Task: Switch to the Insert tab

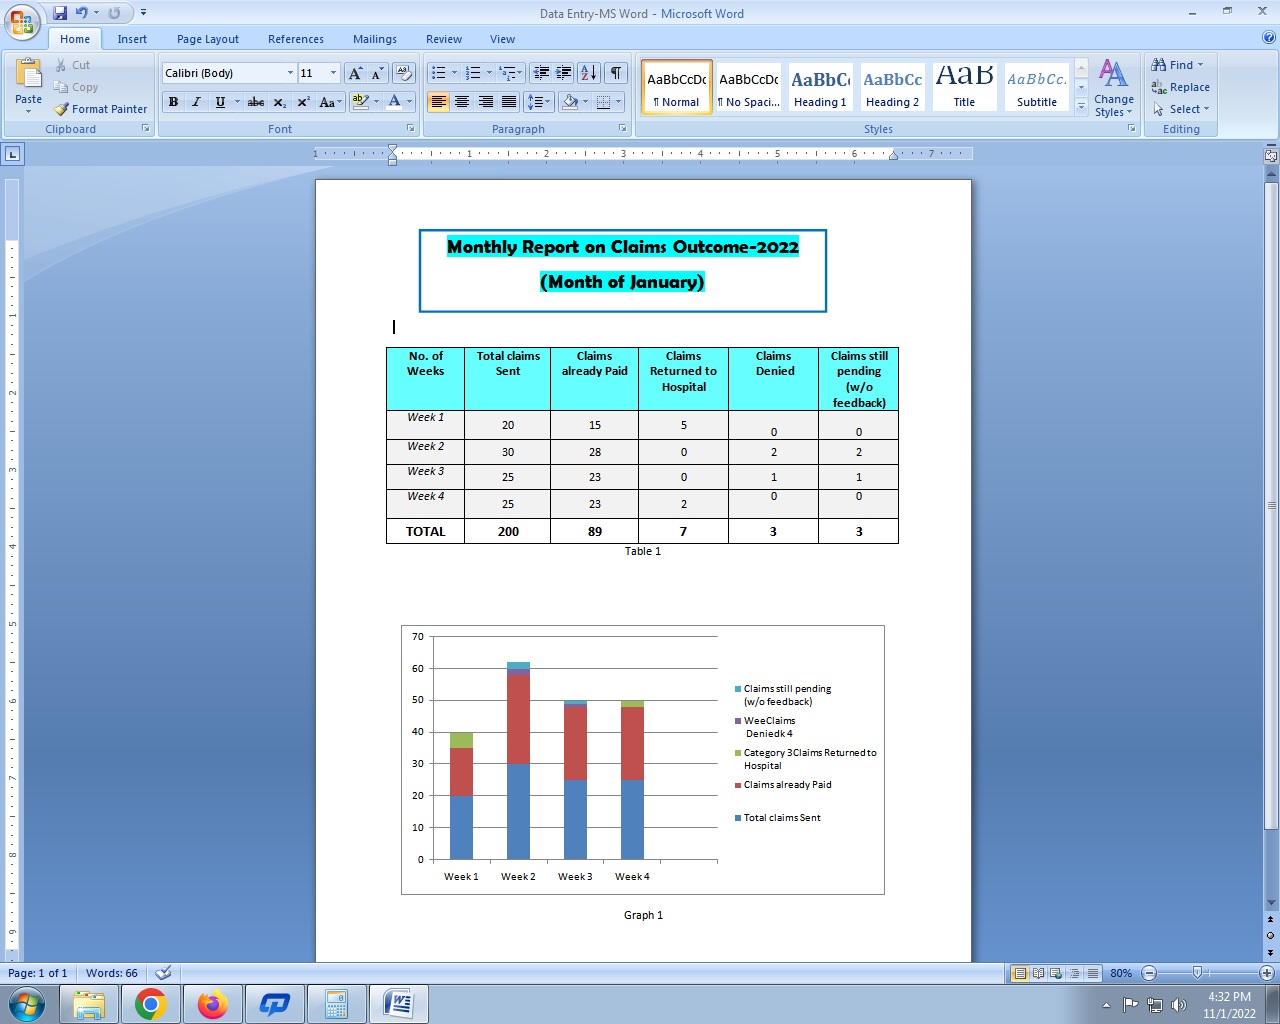Action: [132, 39]
